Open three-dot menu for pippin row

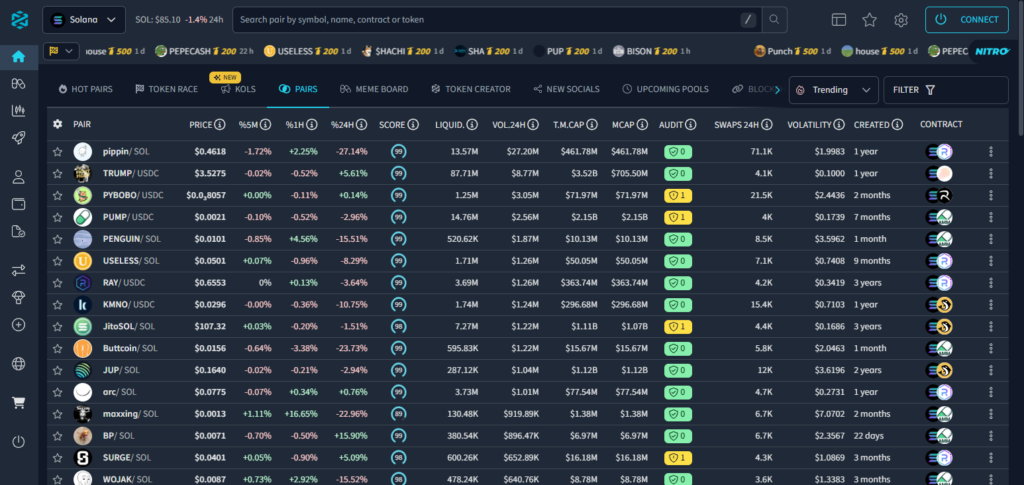pos(991,151)
